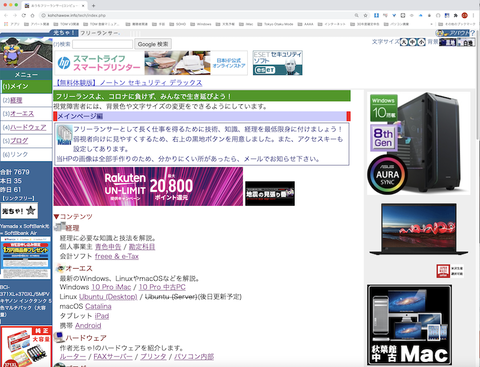480x367 pixels.
Task: Set font size to small (小)
Action: tap(421, 42)
